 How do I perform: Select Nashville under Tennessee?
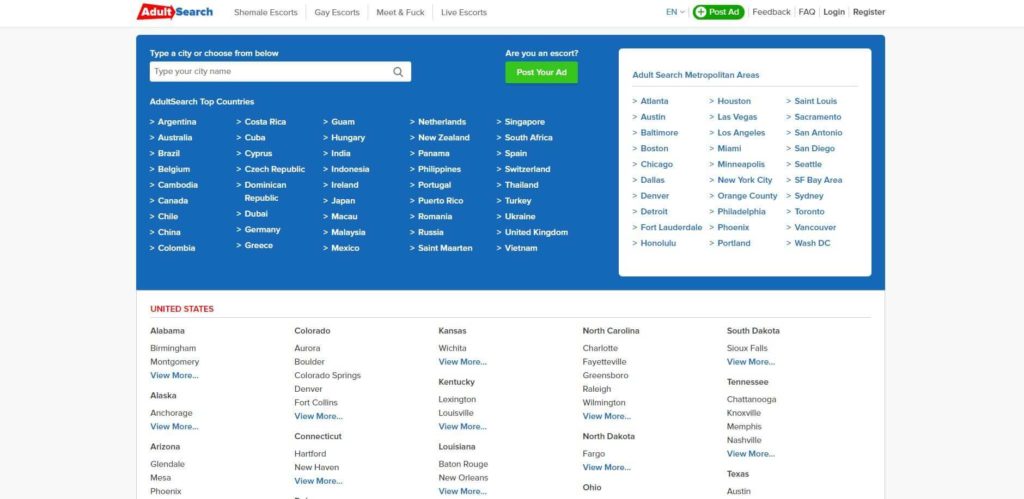pos(744,440)
